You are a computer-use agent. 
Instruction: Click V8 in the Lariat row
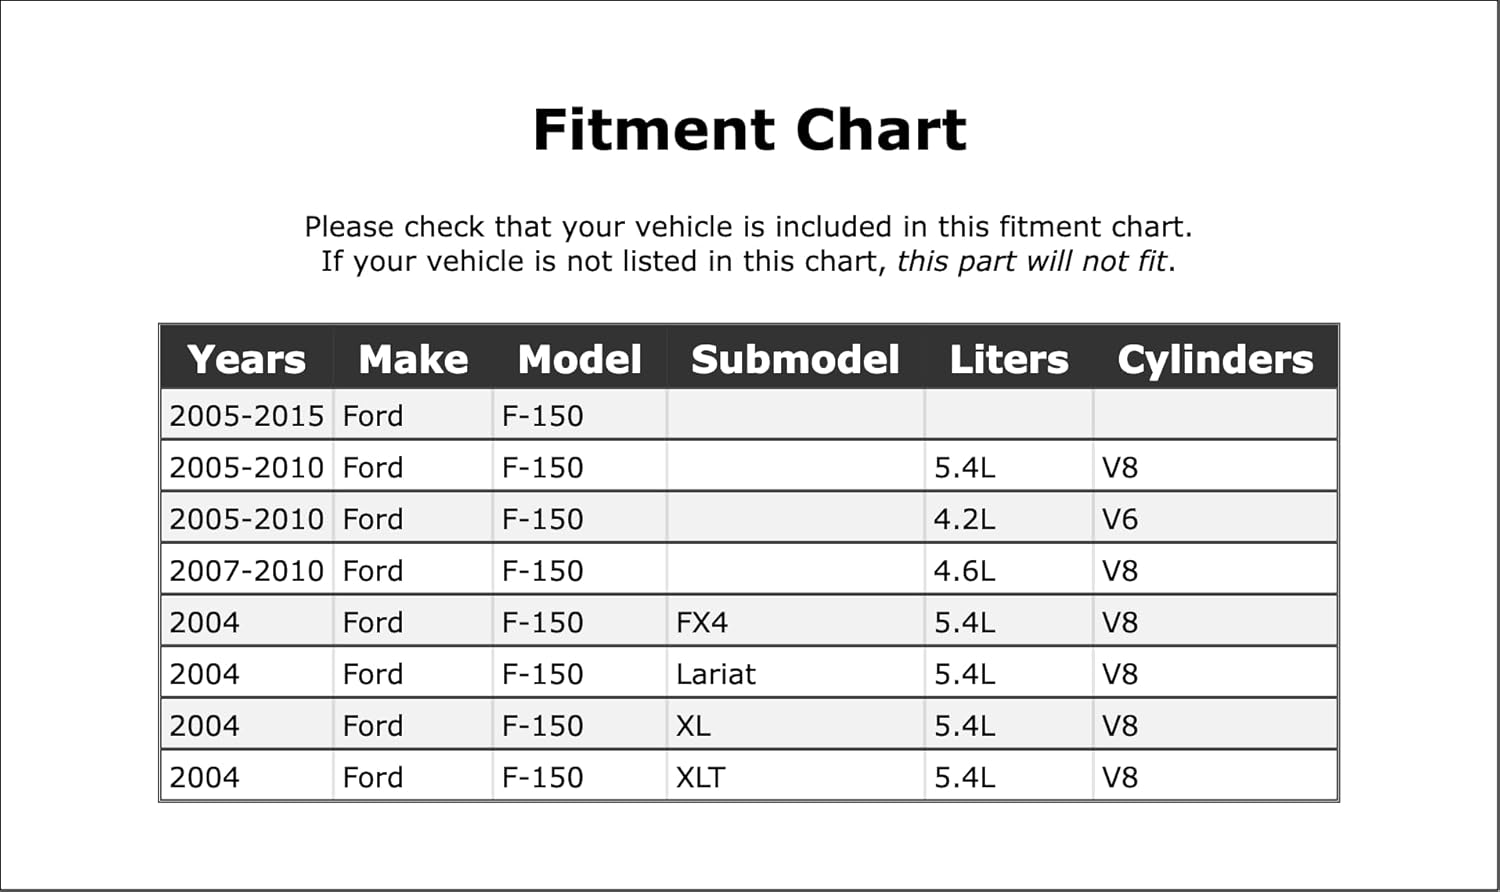tap(1119, 674)
